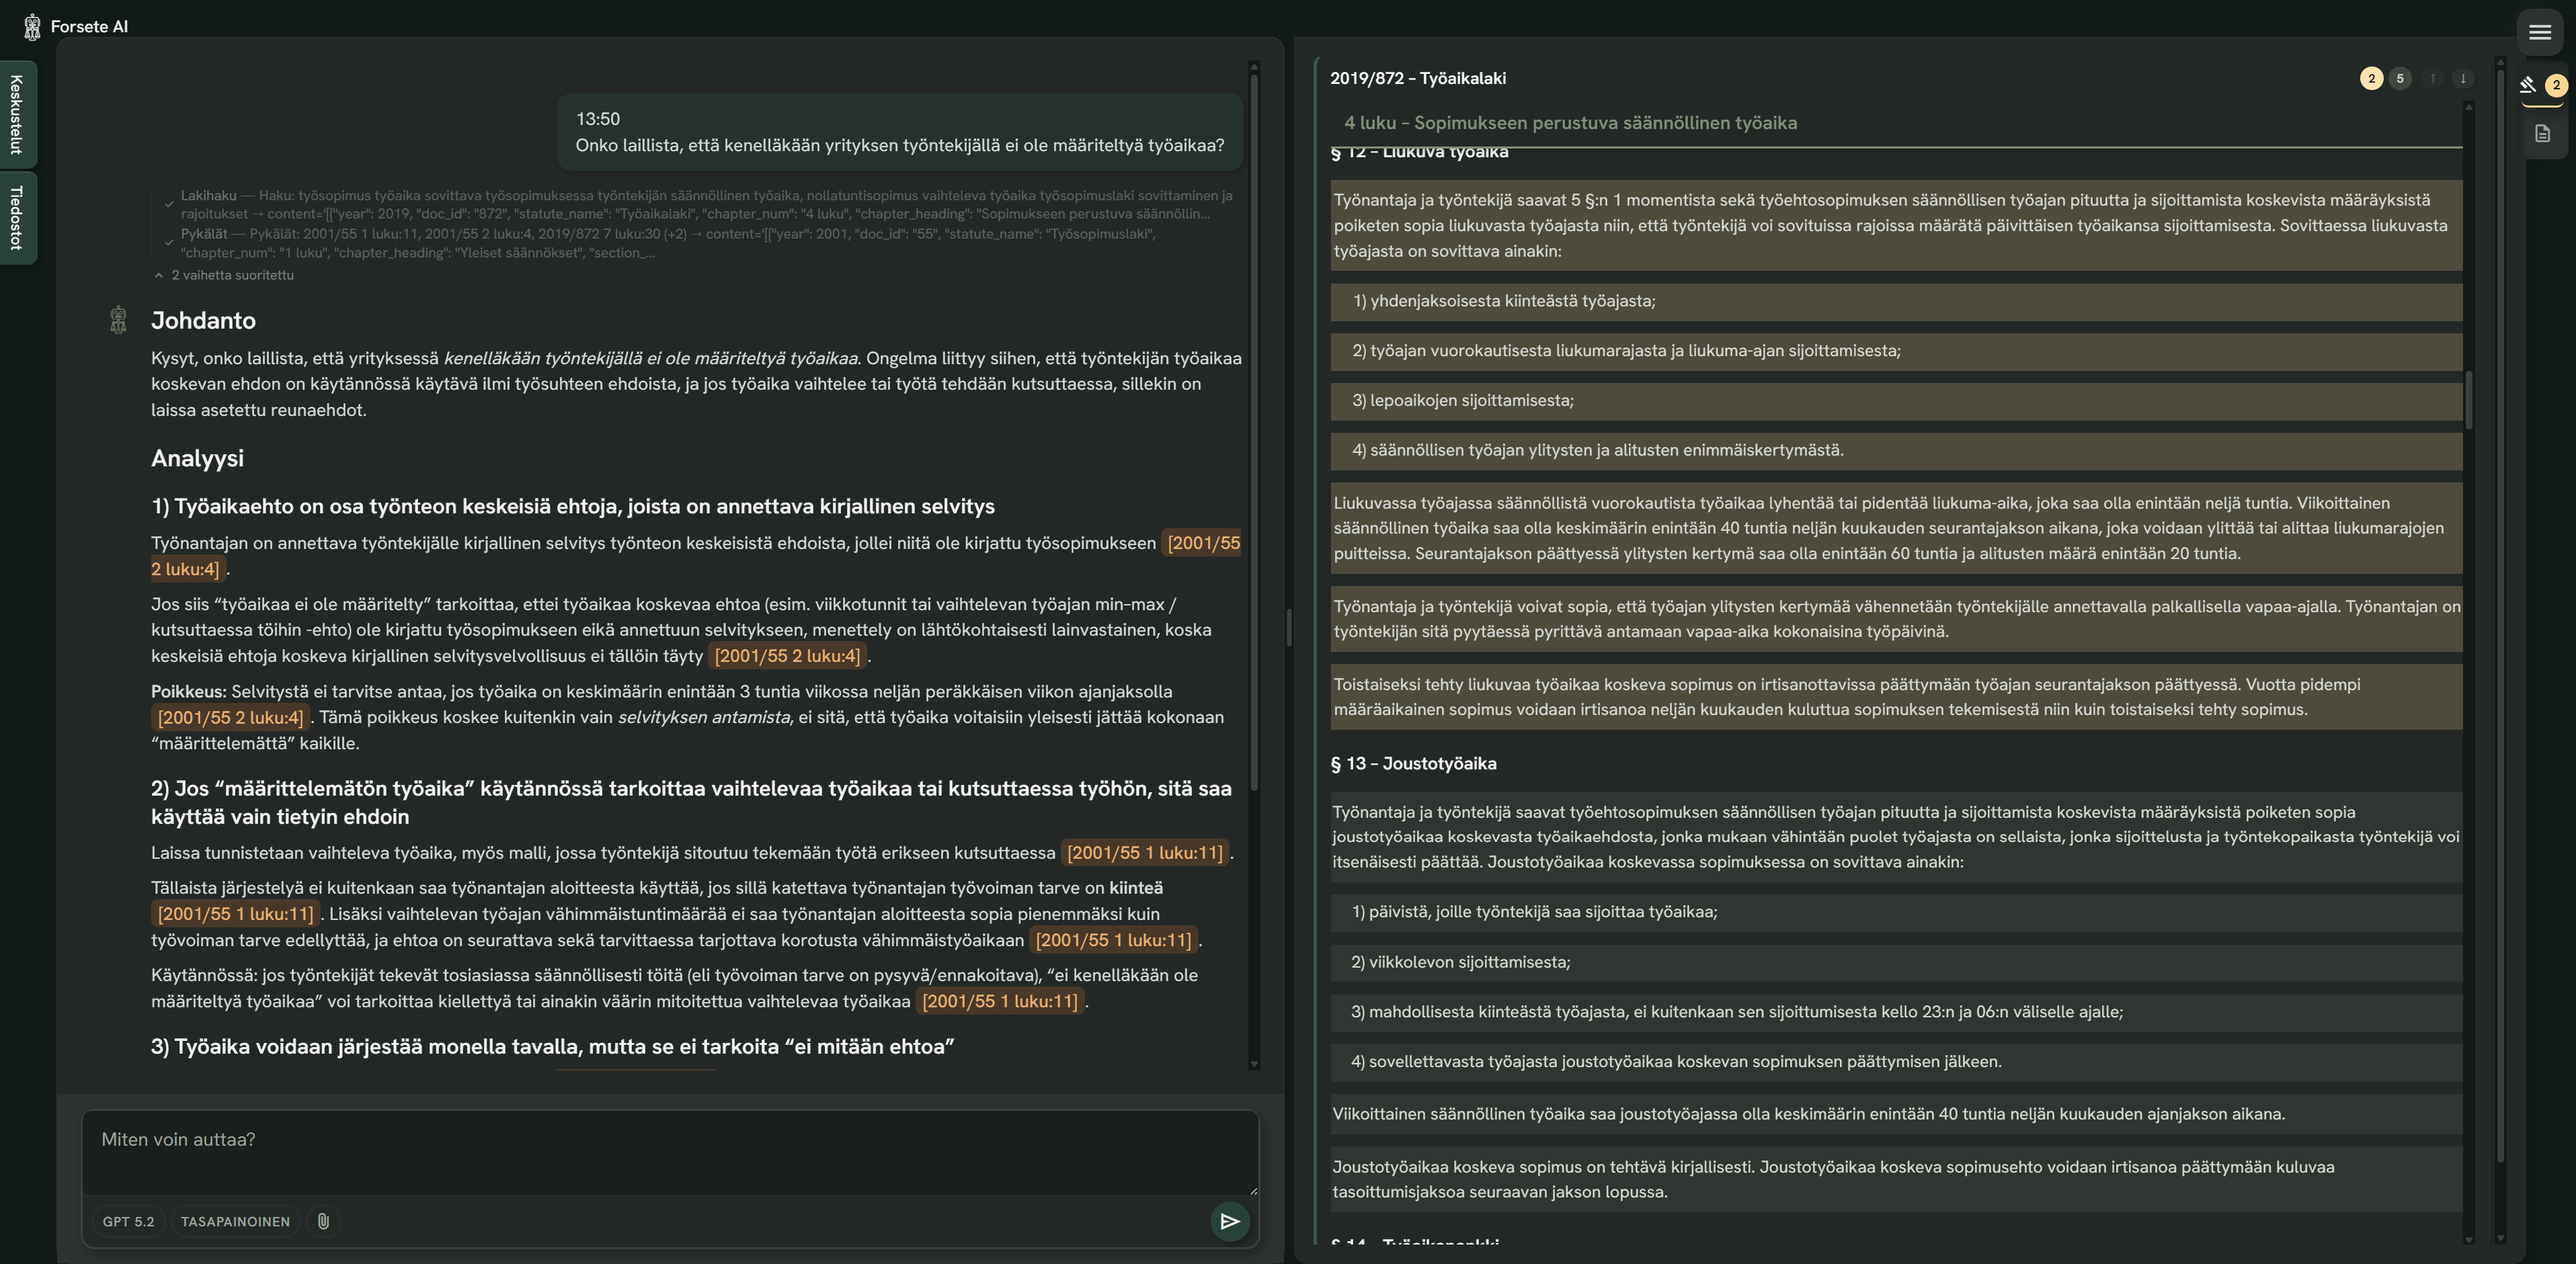Open citation [2001/55 1 luku:11] after "vähimmäistyöaikaan"
2576x1264 pixels.
[x=1114, y=940]
